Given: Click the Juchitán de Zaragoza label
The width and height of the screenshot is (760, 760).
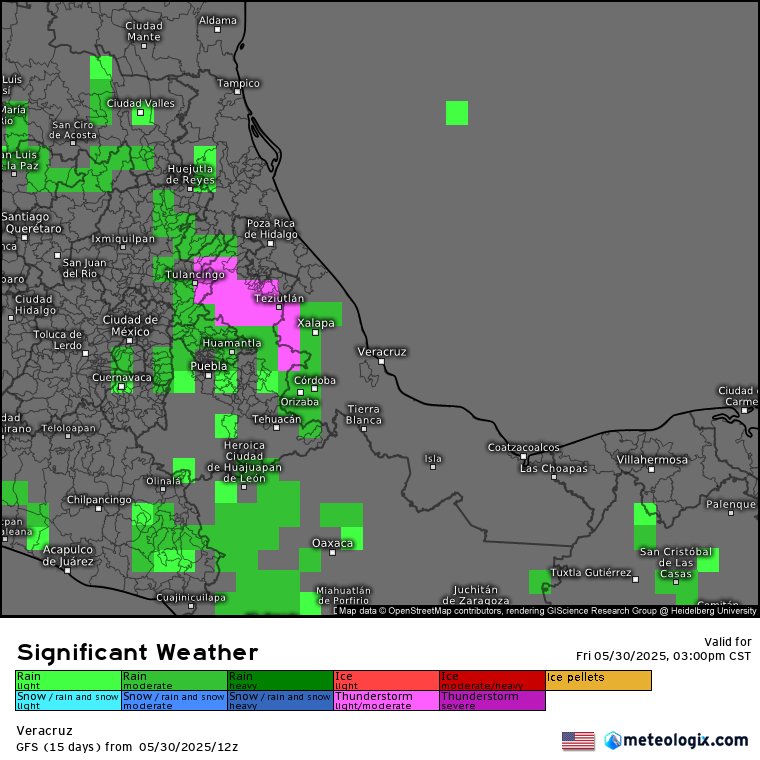Looking at the screenshot, I should click(475, 595).
